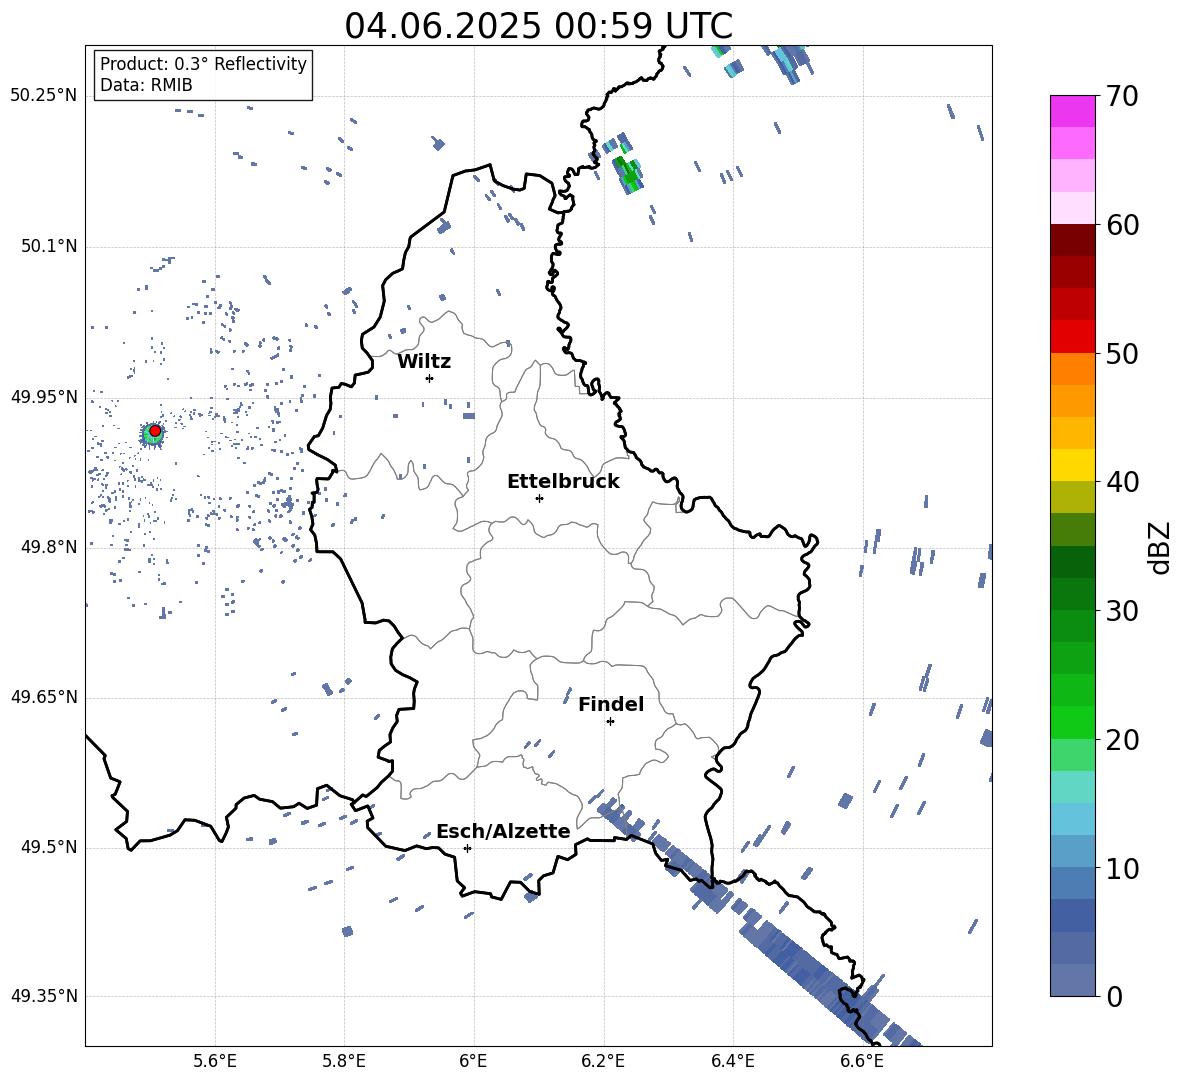1184x1081 pixels.
Task: Click the colorbar tick label 30
Action: point(1122,611)
